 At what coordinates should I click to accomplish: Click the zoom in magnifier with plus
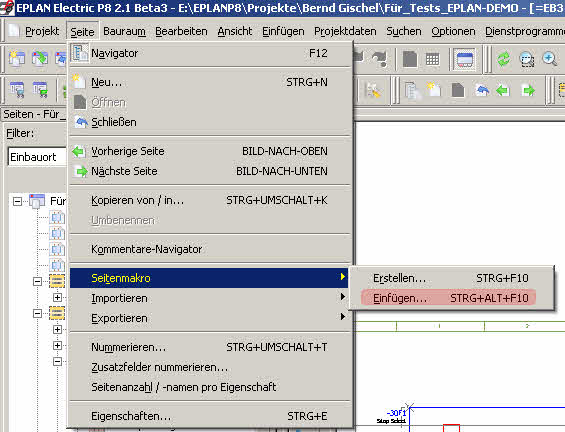point(550,59)
